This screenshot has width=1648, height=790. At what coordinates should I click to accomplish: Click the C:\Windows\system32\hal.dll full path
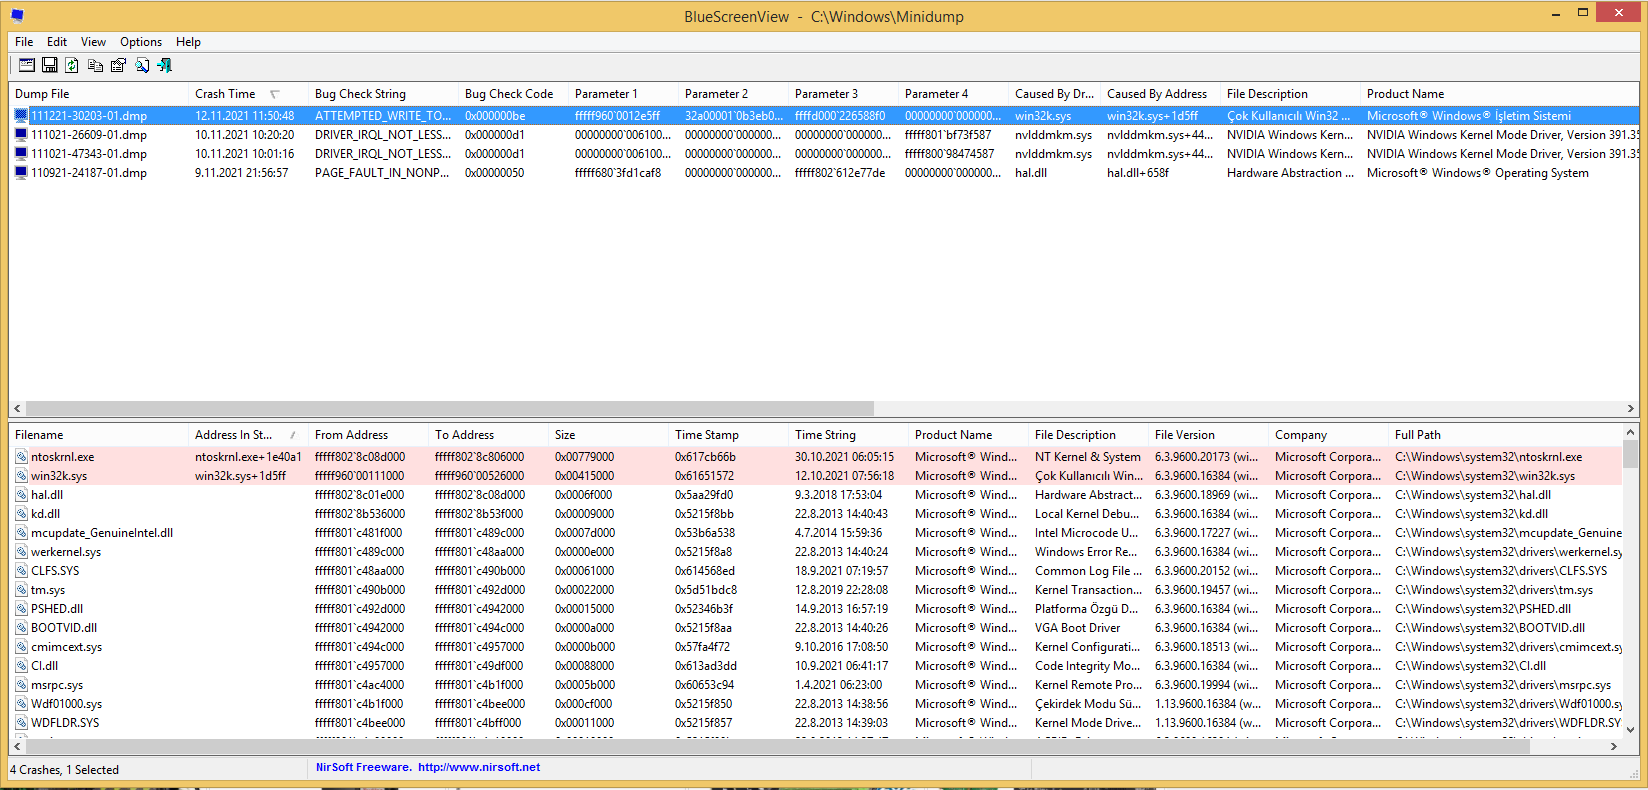click(1473, 495)
